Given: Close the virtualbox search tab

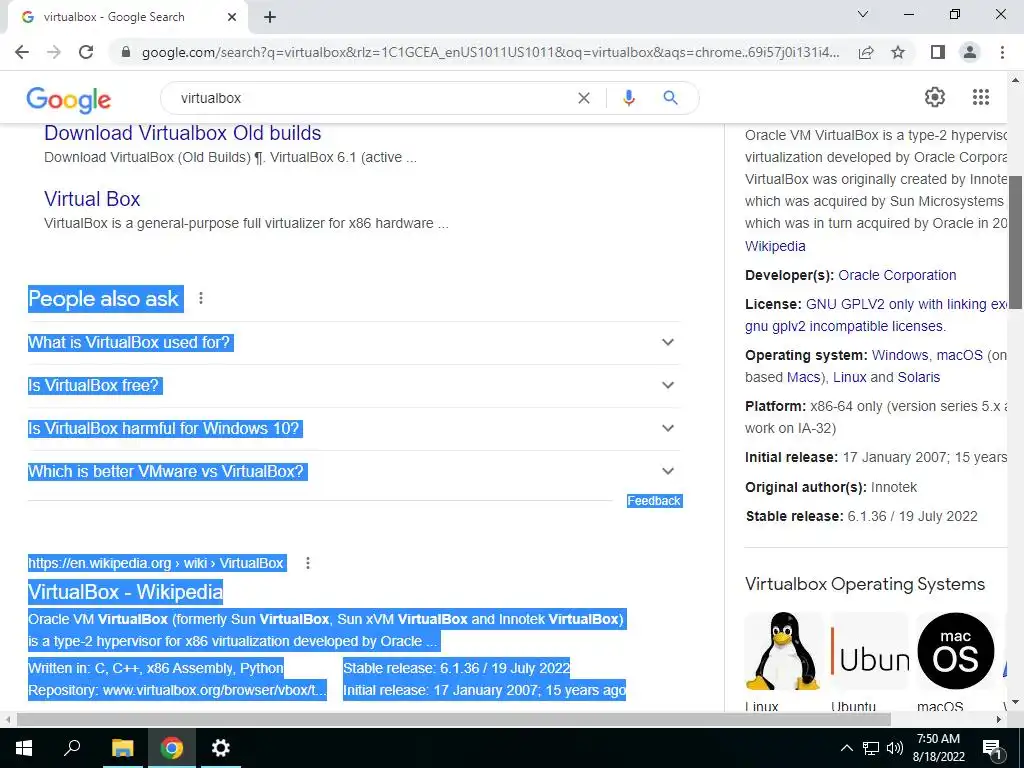Looking at the screenshot, I should click(x=232, y=17).
